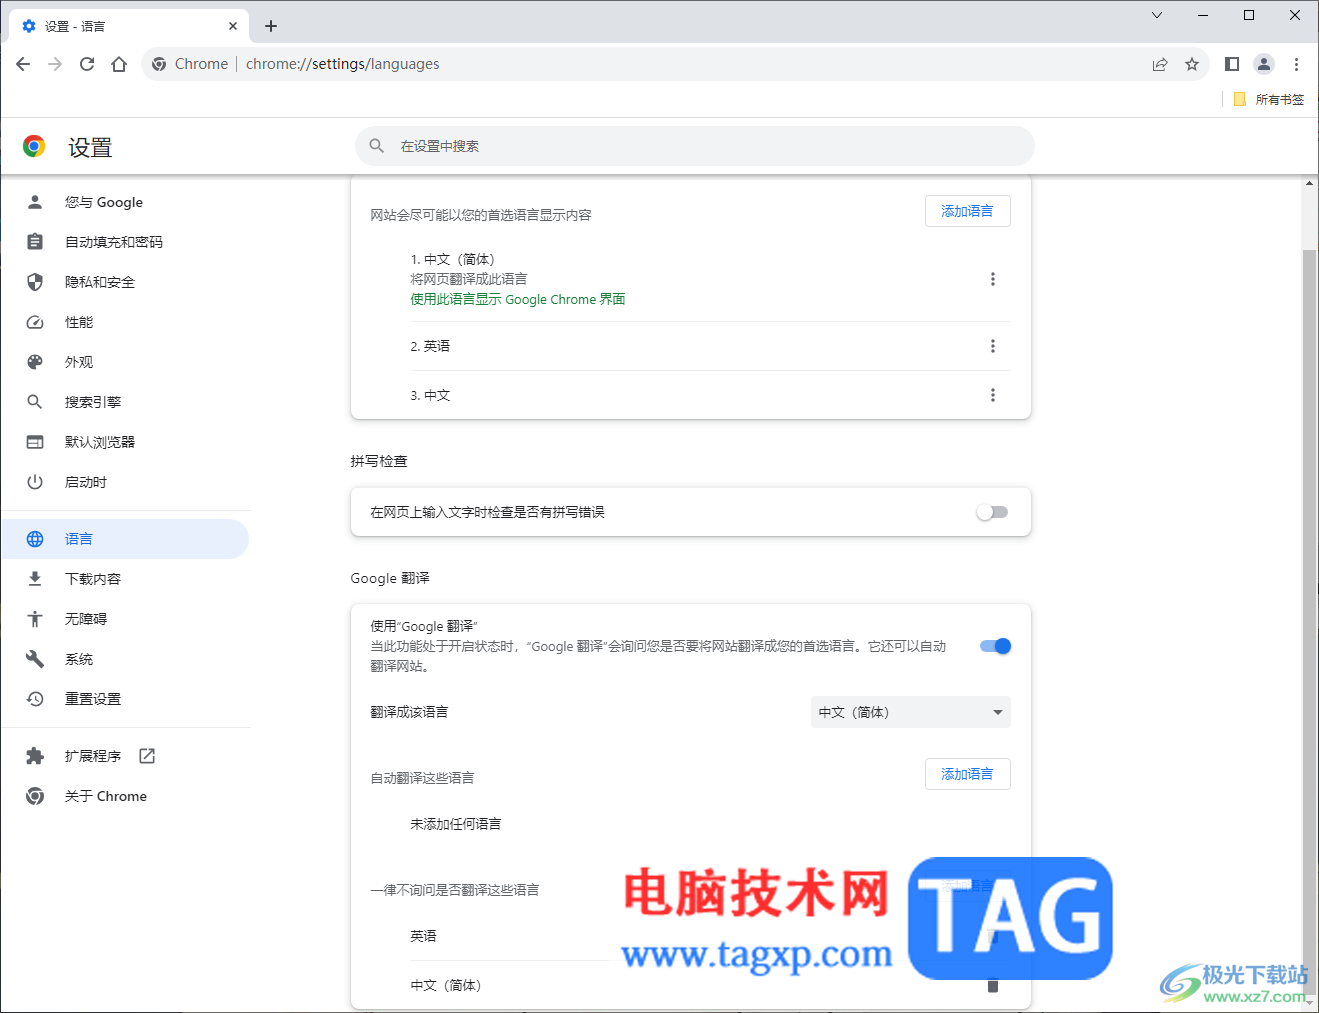1319x1013 pixels.
Task: Open the home page icon
Action: click(x=119, y=64)
